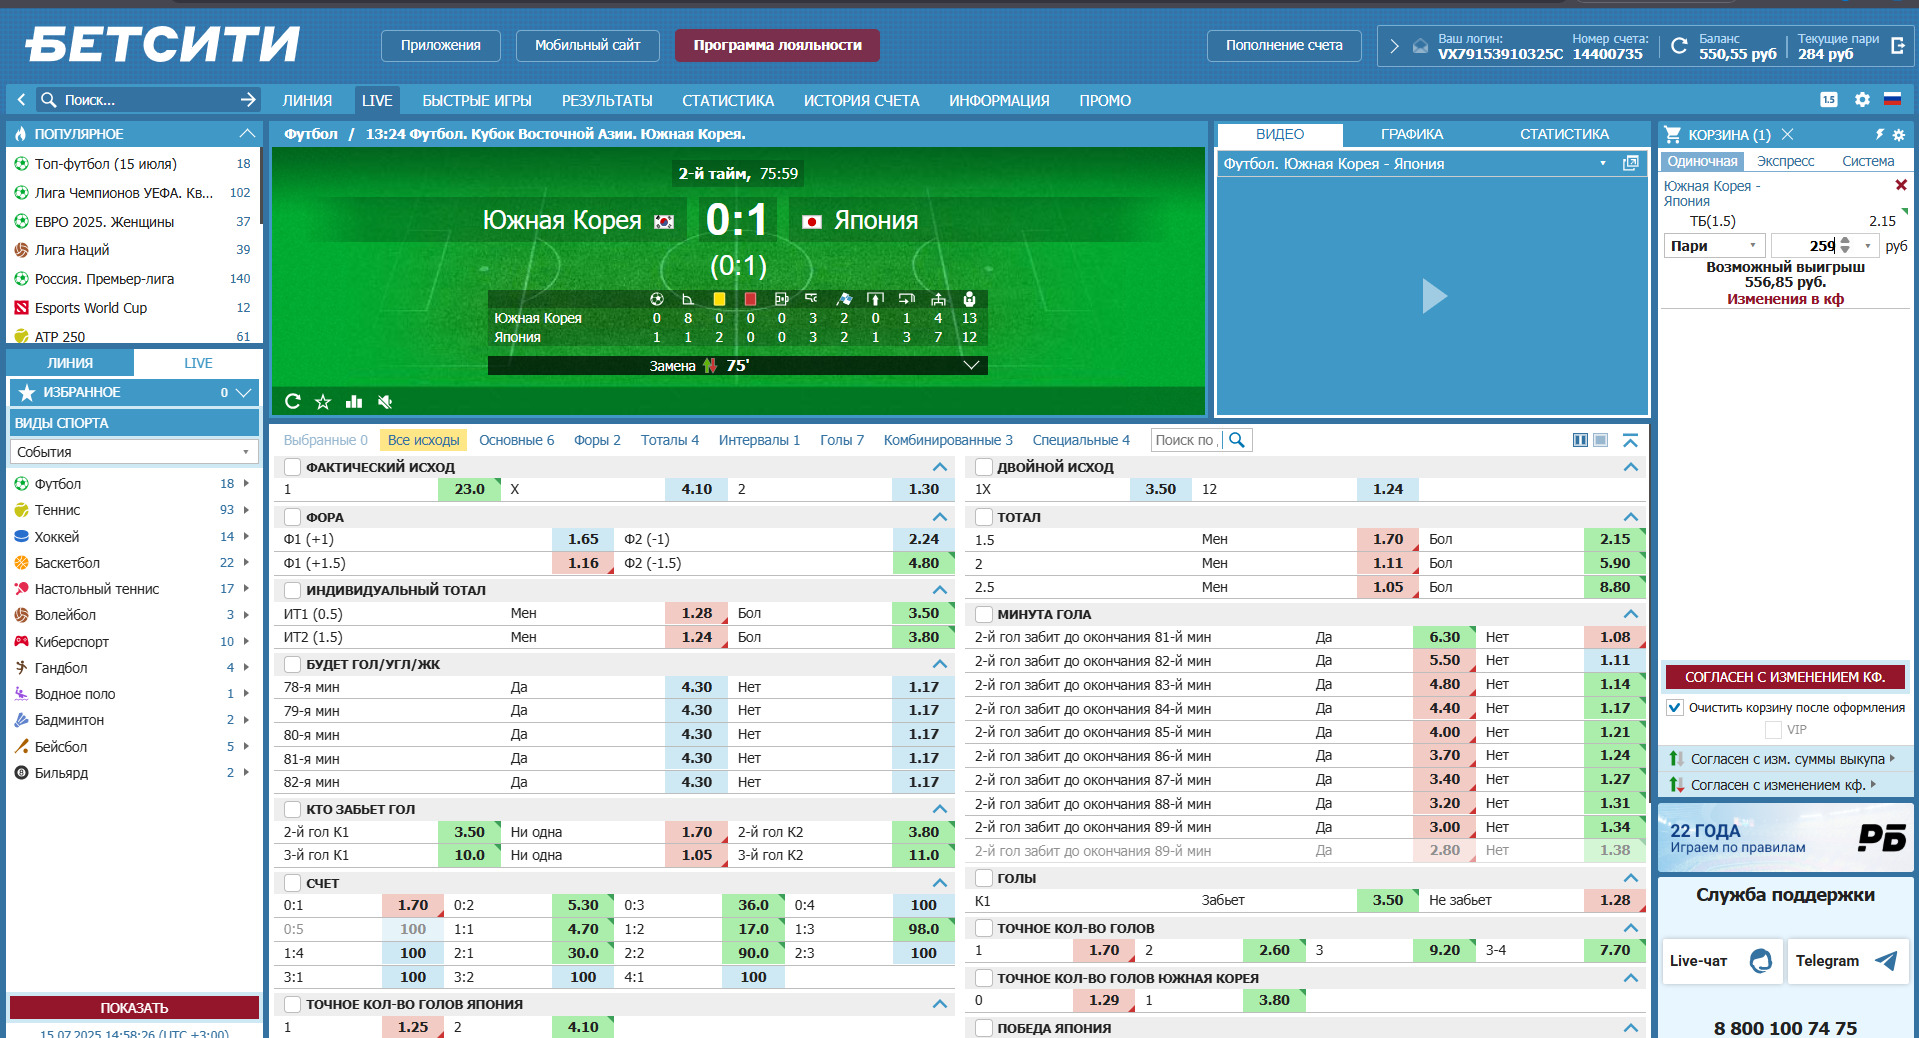Screen dimensions: 1919x1038
Task: Open the Live-чат support button
Action: click(1721, 961)
